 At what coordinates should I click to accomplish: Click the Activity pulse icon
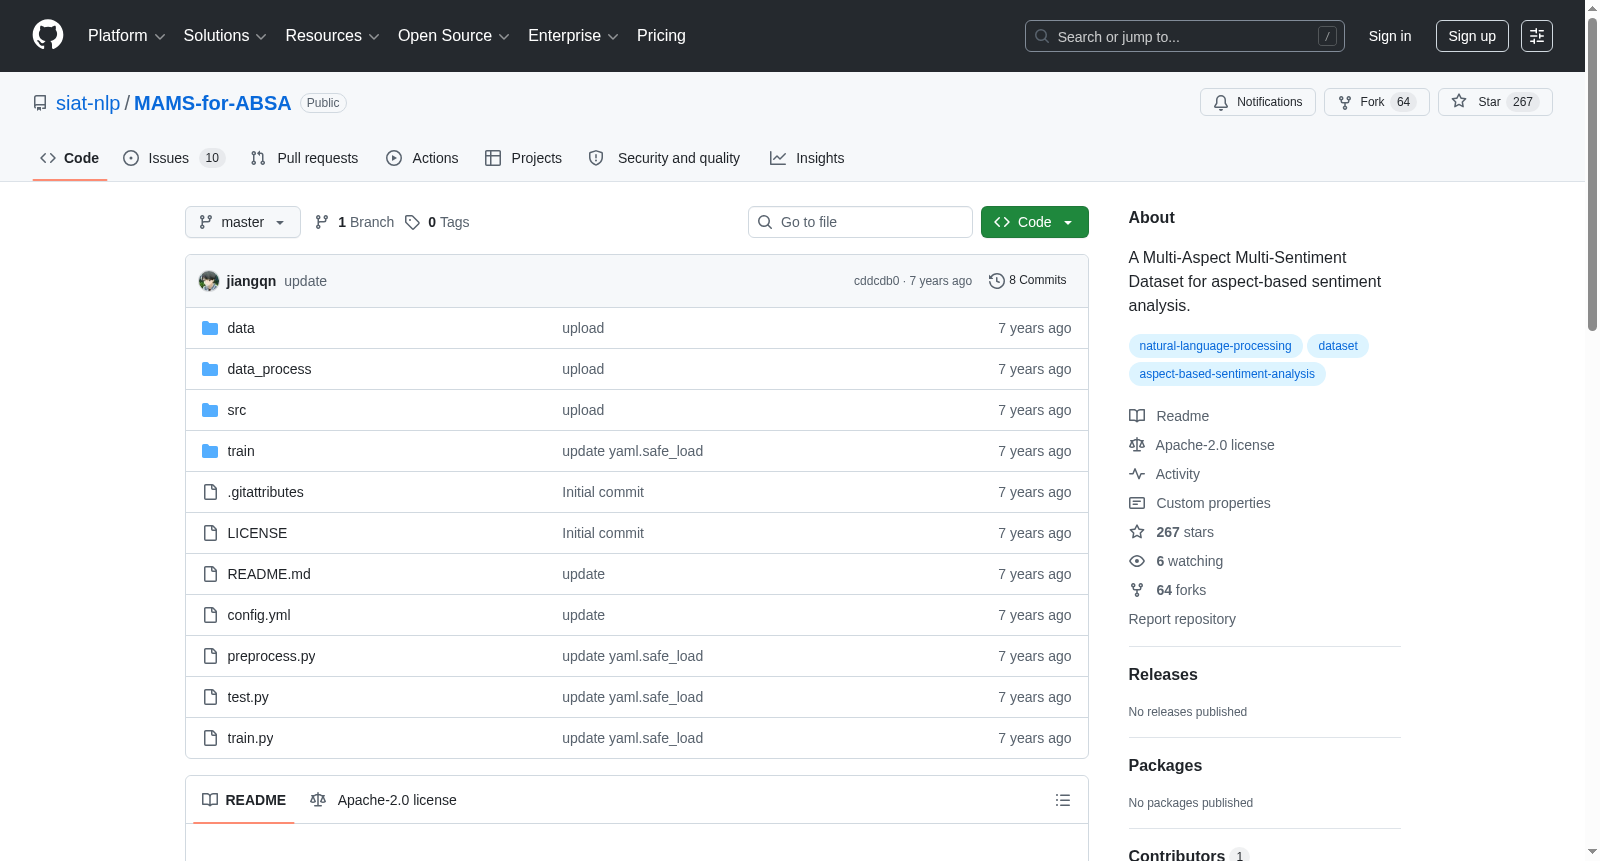[x=1137, y=474]
